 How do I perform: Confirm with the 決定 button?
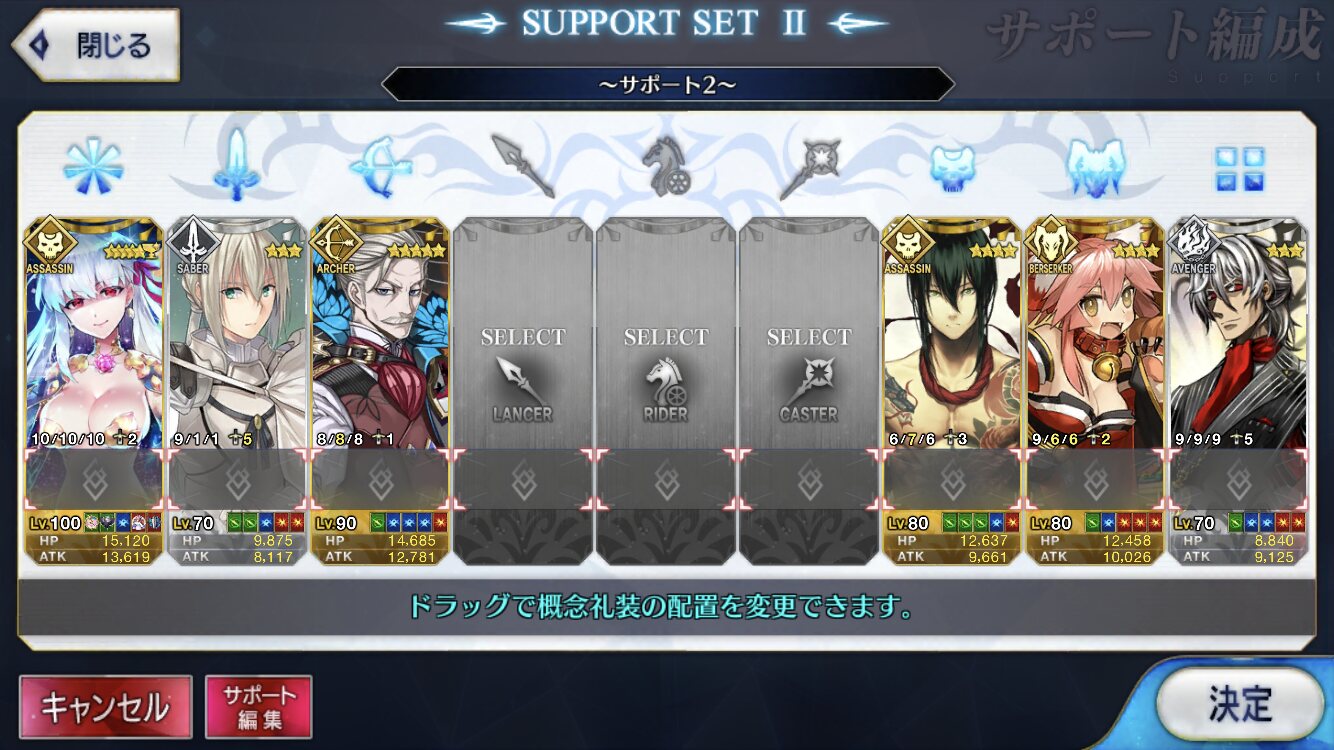pyautogui.click(x=1240, y=704)
